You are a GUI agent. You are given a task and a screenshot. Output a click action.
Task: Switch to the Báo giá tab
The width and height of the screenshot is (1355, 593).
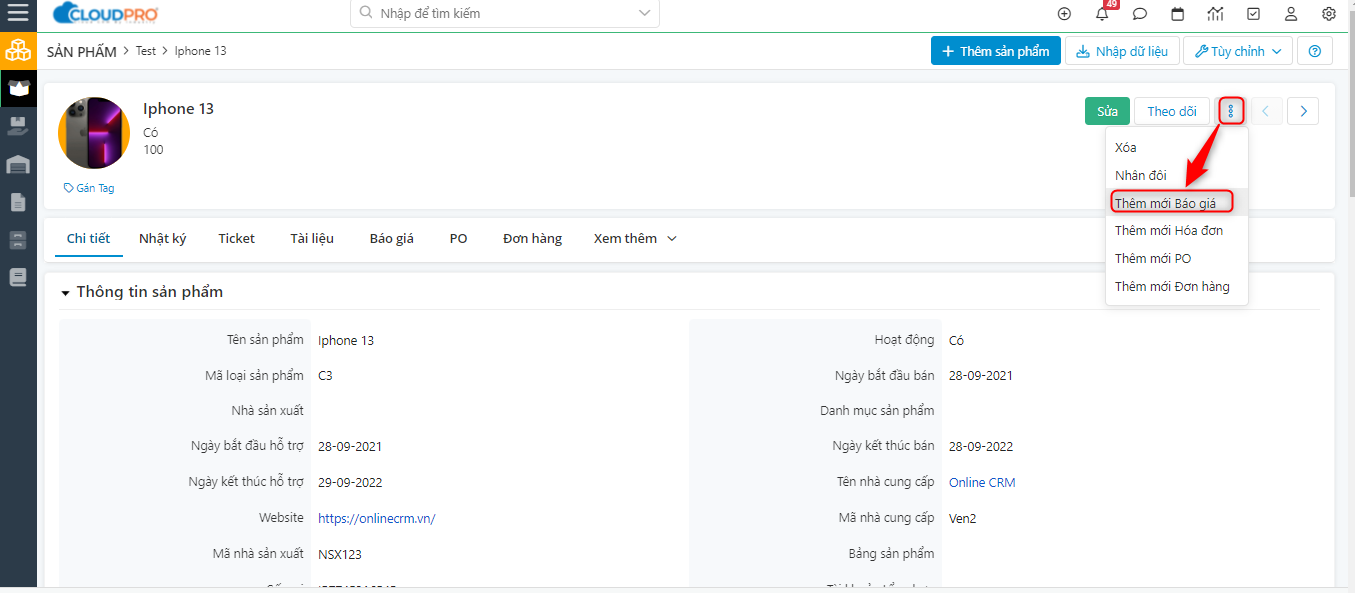pyautogui.click(x=391, y=238)
